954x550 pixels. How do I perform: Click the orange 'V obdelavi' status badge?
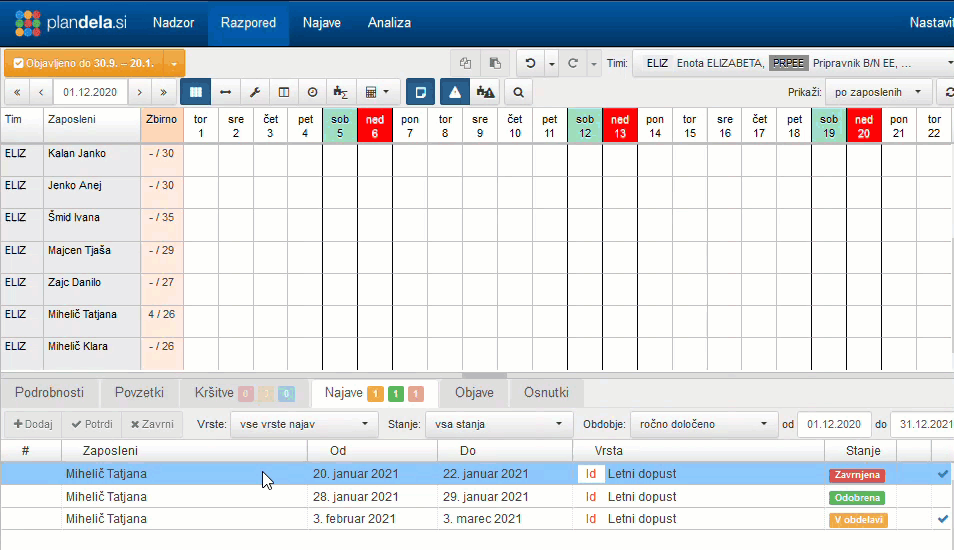[857, 520]
